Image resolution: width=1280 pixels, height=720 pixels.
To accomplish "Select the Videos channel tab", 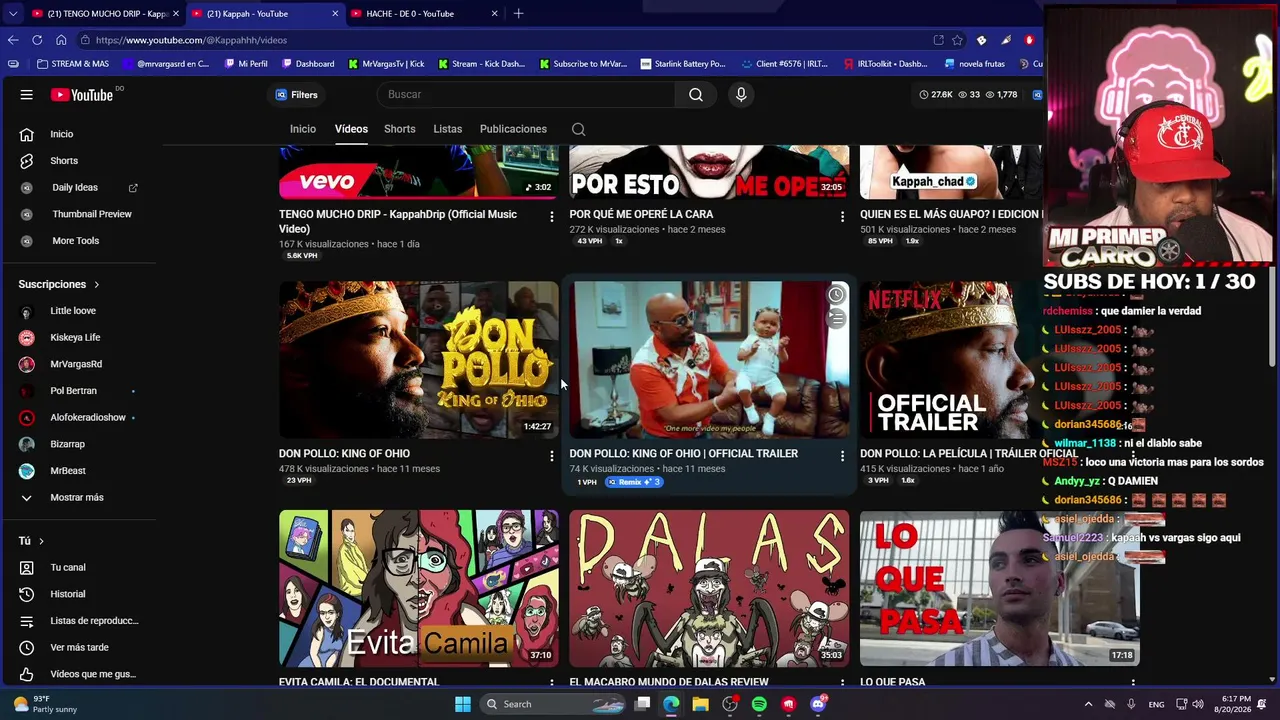I will pos(351,129).
